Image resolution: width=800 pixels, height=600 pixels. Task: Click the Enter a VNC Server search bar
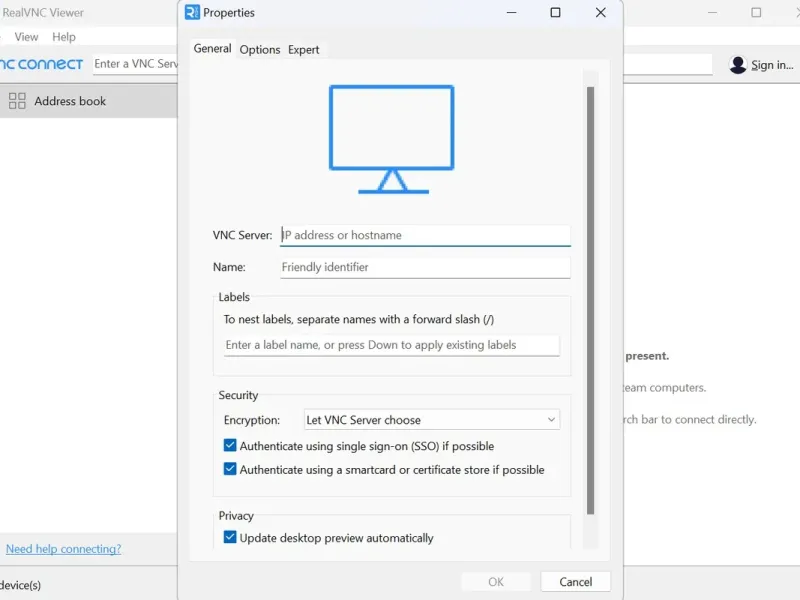point(136,64)
